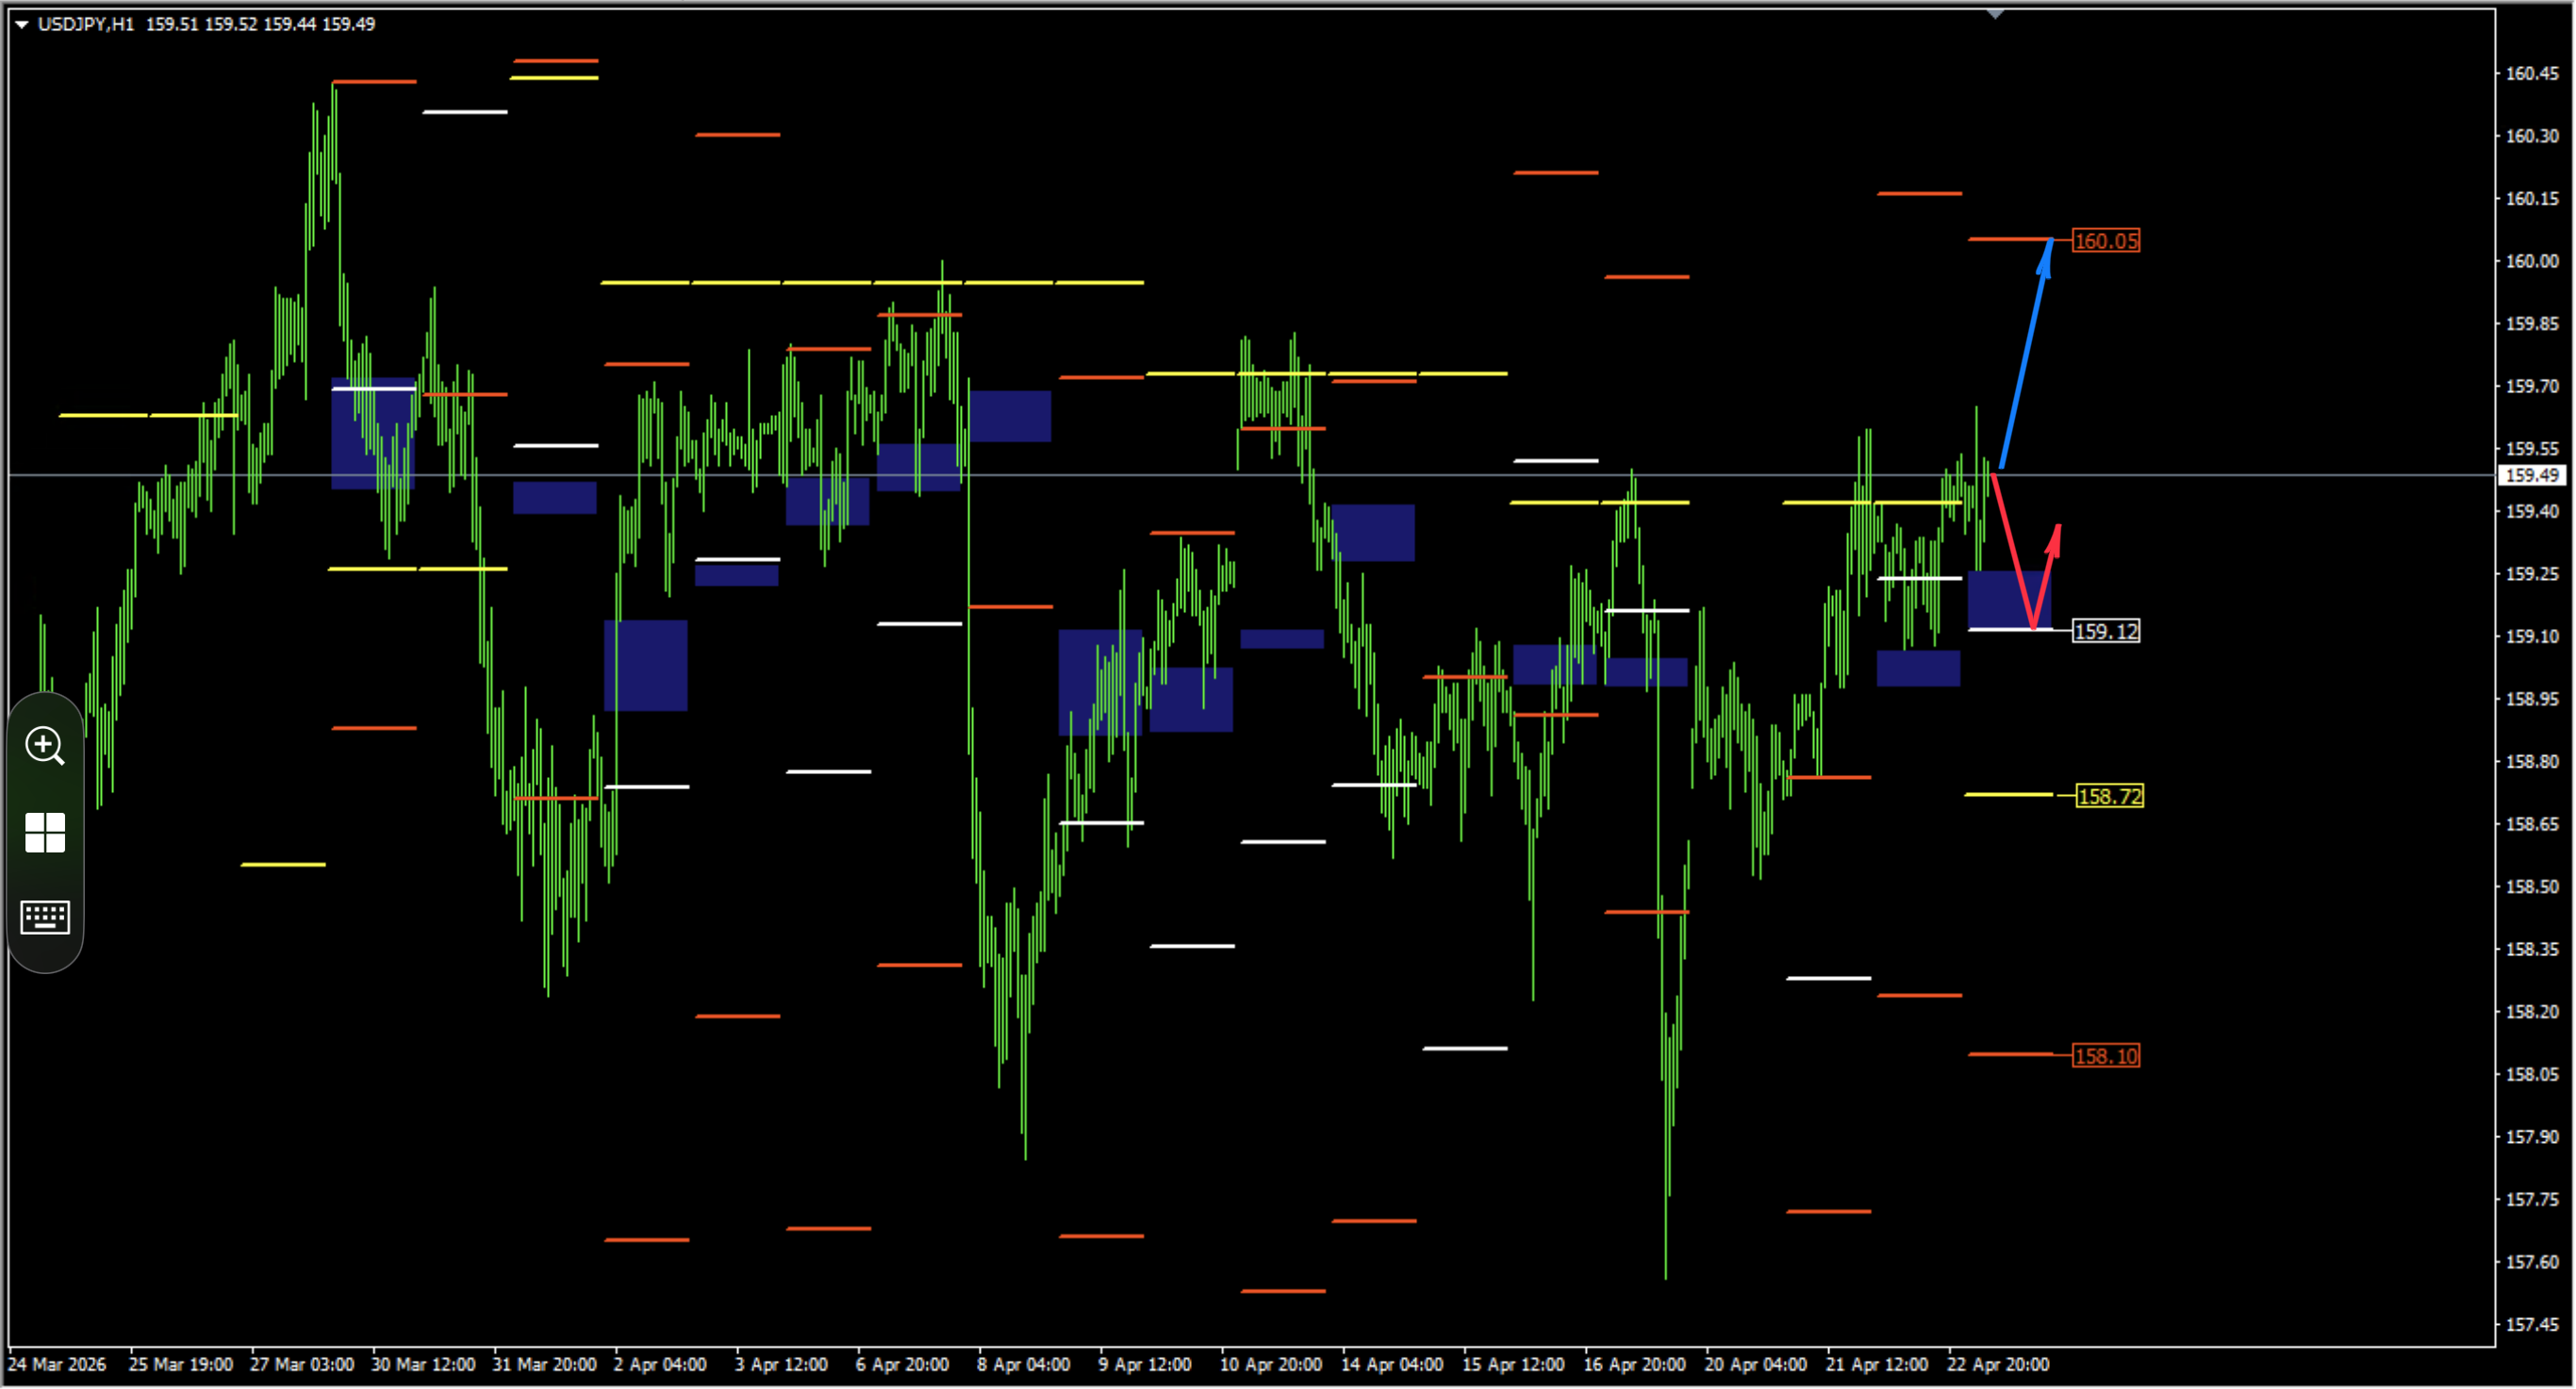Click the 8 Apr 04:00 time label
Viewport: 2576px width, 1389px height.
coord(1023,1365)
